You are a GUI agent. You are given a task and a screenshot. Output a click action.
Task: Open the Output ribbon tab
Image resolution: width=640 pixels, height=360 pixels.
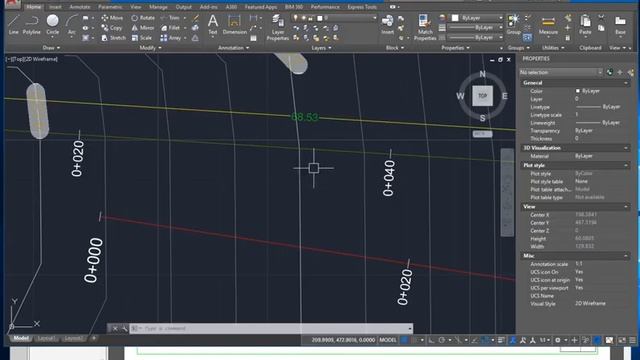183,7
